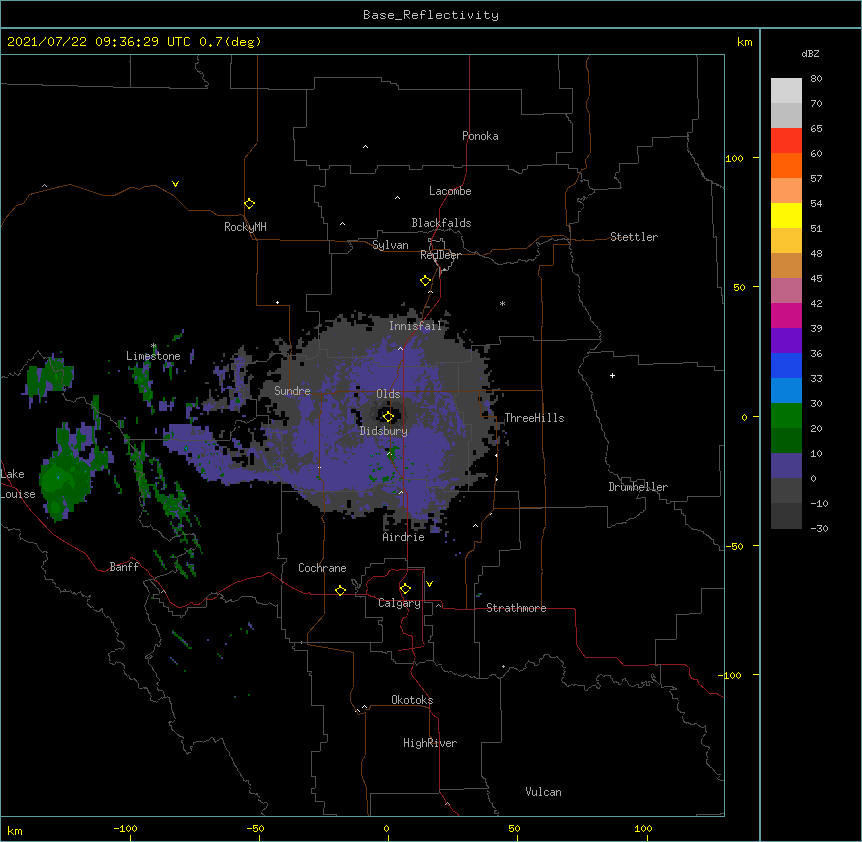Screen dimensions: 862x842
Task: Click the Banff label
Action: tap(124, 567)
